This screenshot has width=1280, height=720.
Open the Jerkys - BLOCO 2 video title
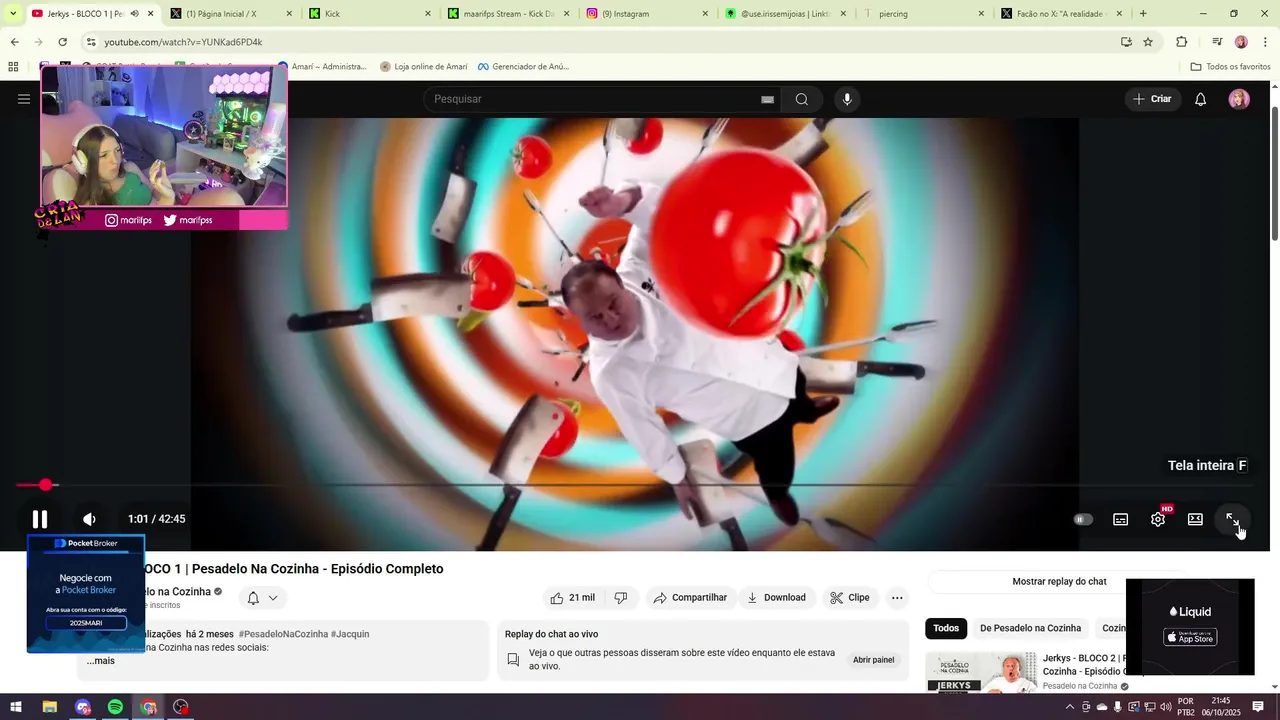click(1085, 664)
